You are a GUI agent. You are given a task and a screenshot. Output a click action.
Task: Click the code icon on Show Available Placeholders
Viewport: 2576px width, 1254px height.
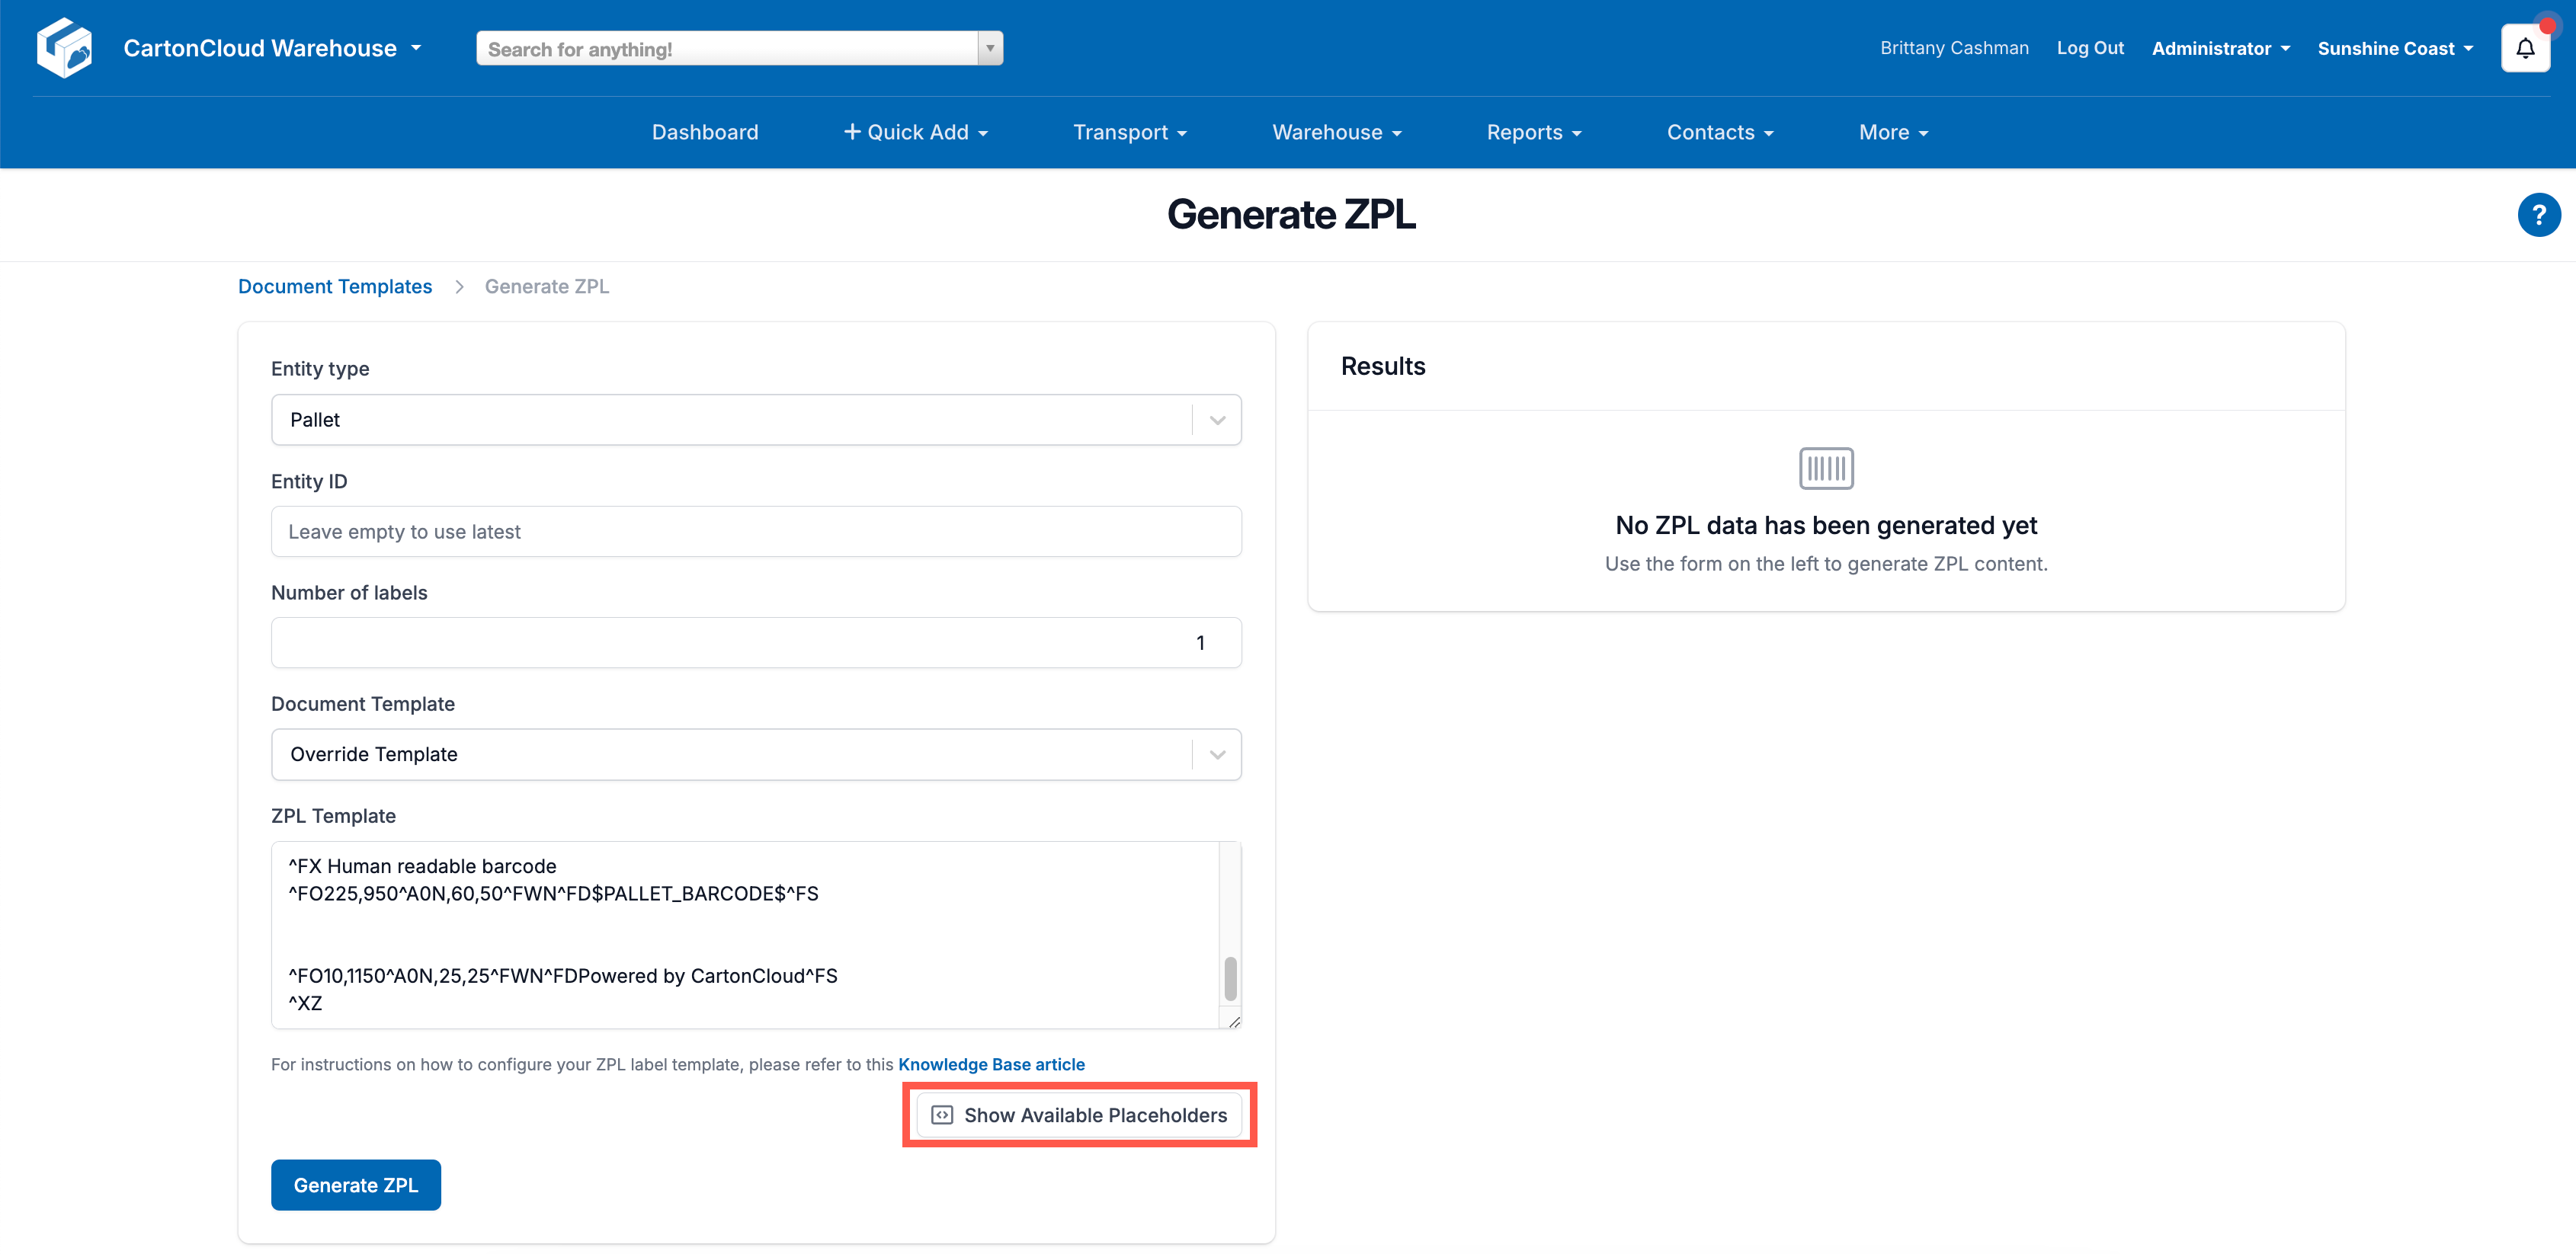(941, 1115)
